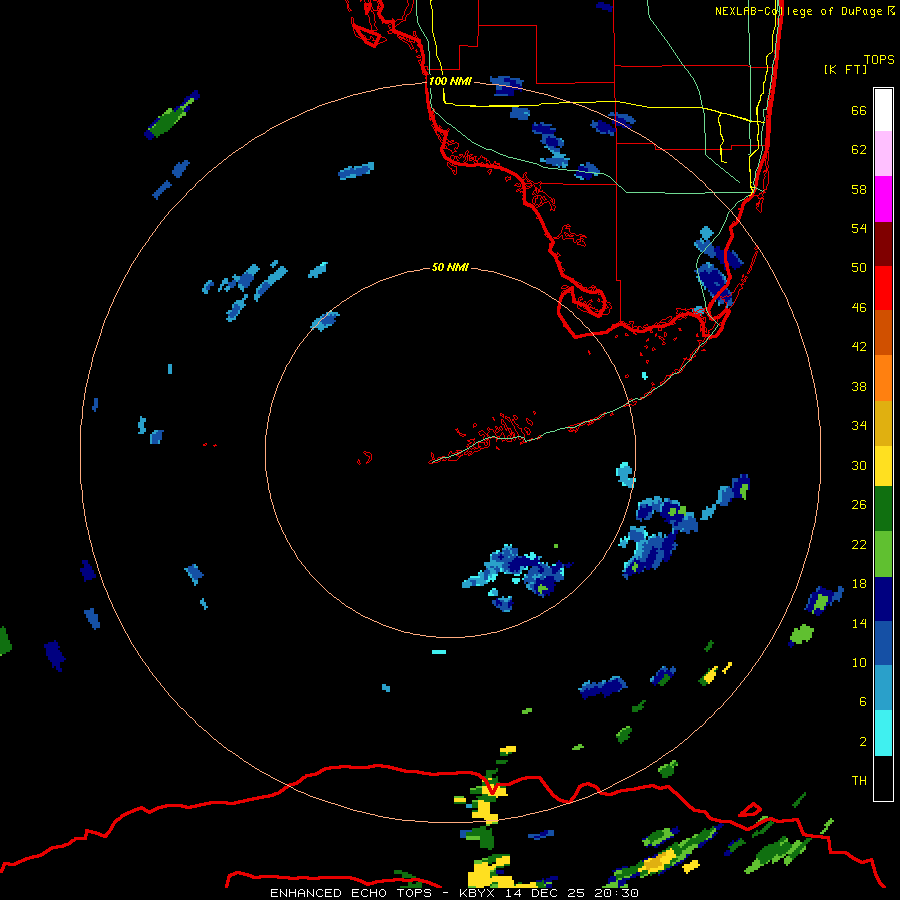
Task: Pick the light orange legend swatch
Action: (x=883, y=378)
